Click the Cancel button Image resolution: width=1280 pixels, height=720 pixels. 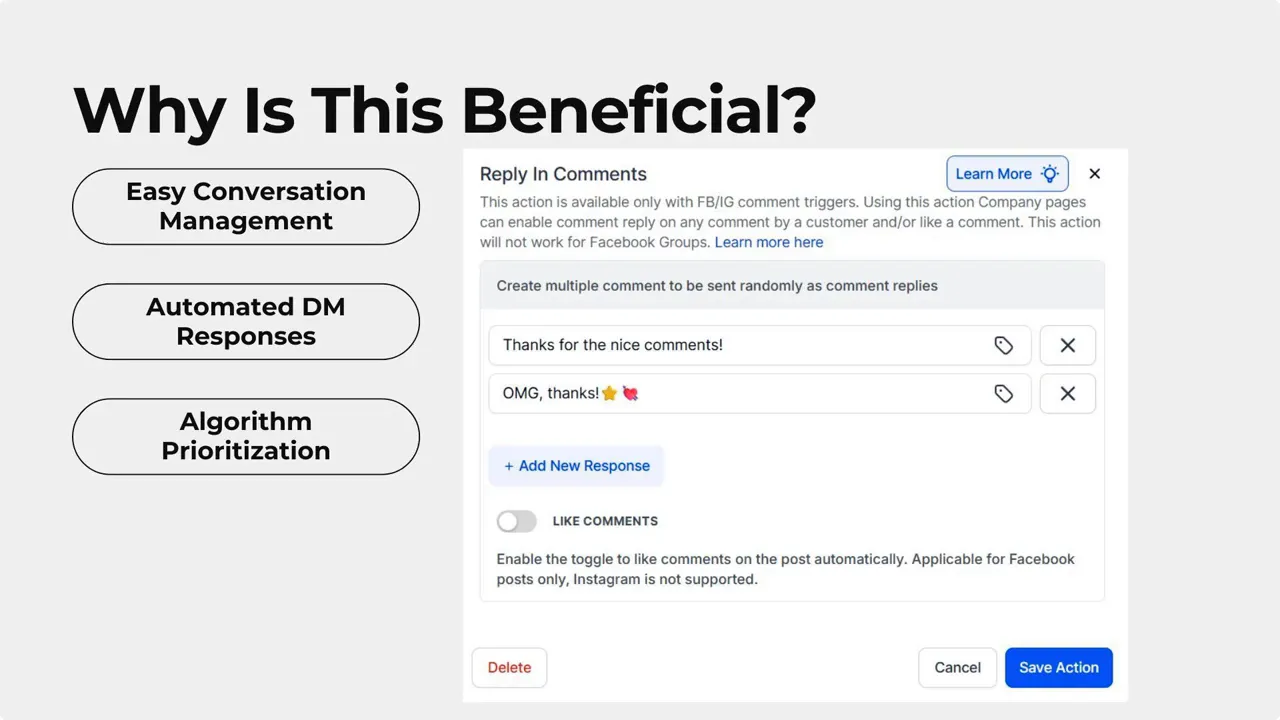point(957,667)
